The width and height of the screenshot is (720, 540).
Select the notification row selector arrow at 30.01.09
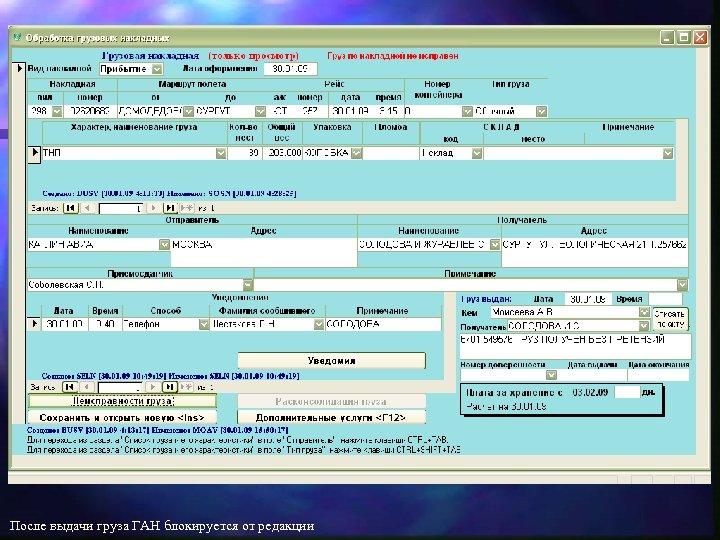[34, 324]
